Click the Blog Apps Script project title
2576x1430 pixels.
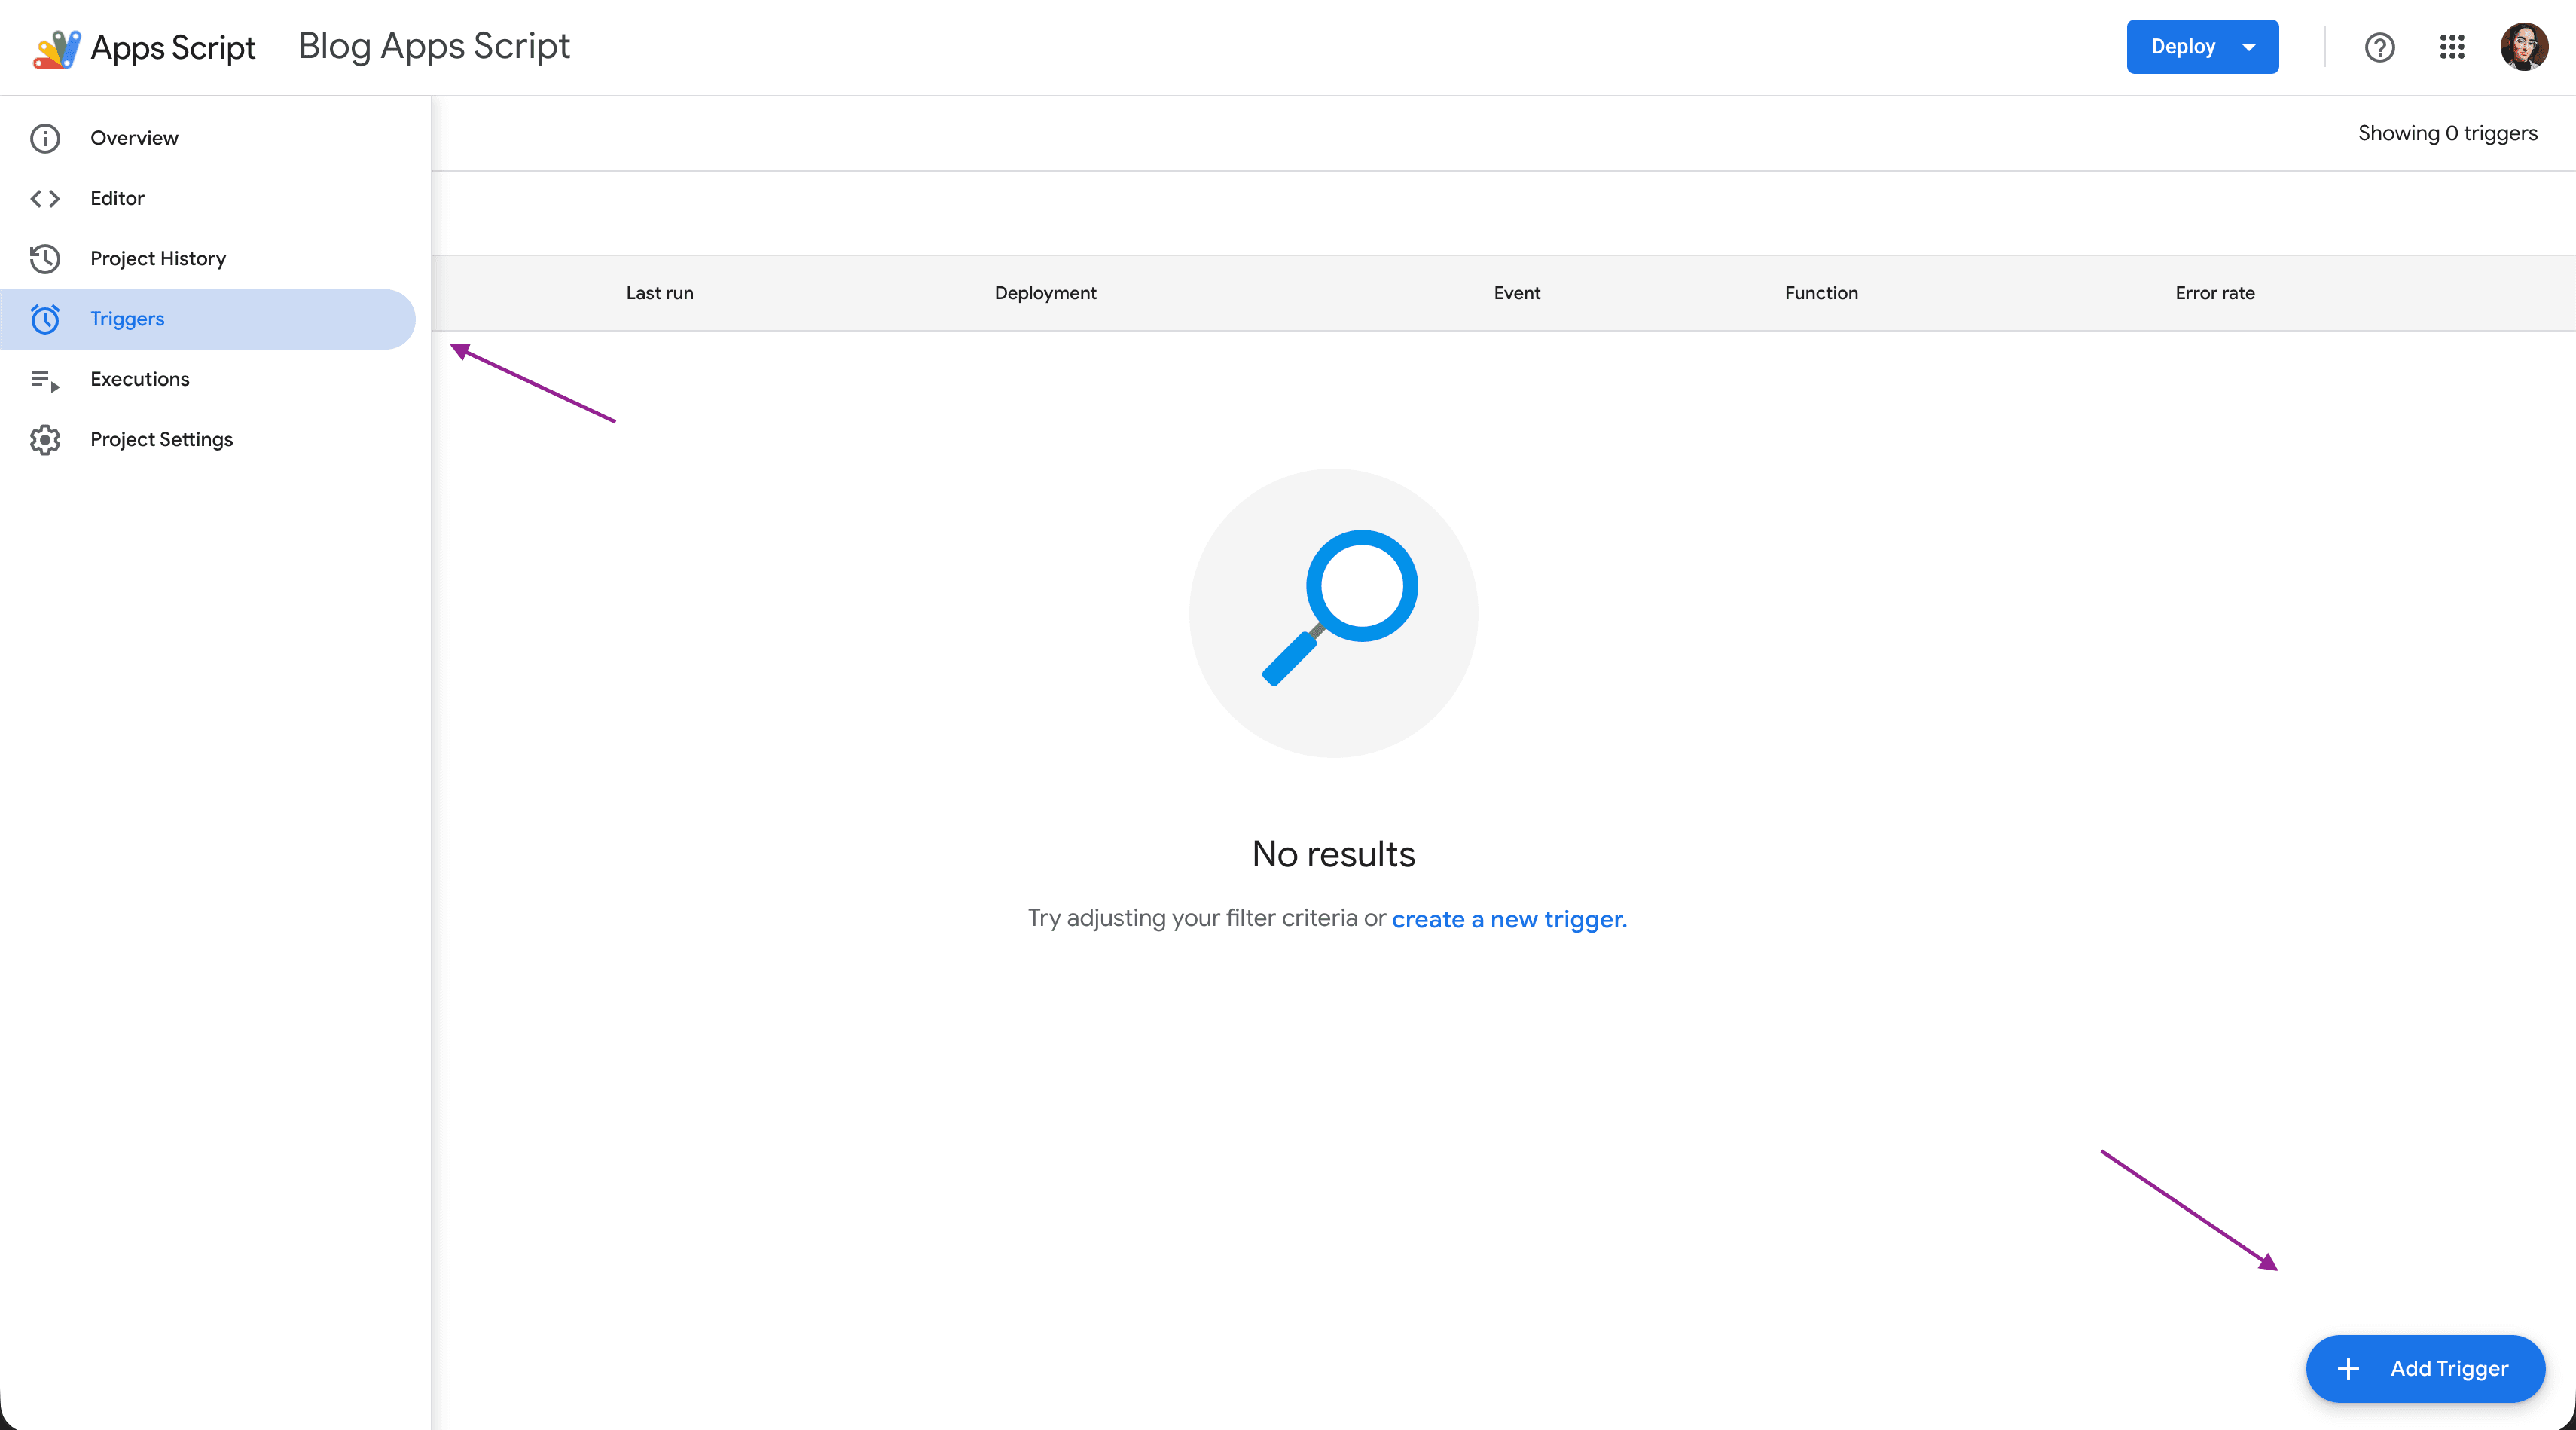(434, 46)
